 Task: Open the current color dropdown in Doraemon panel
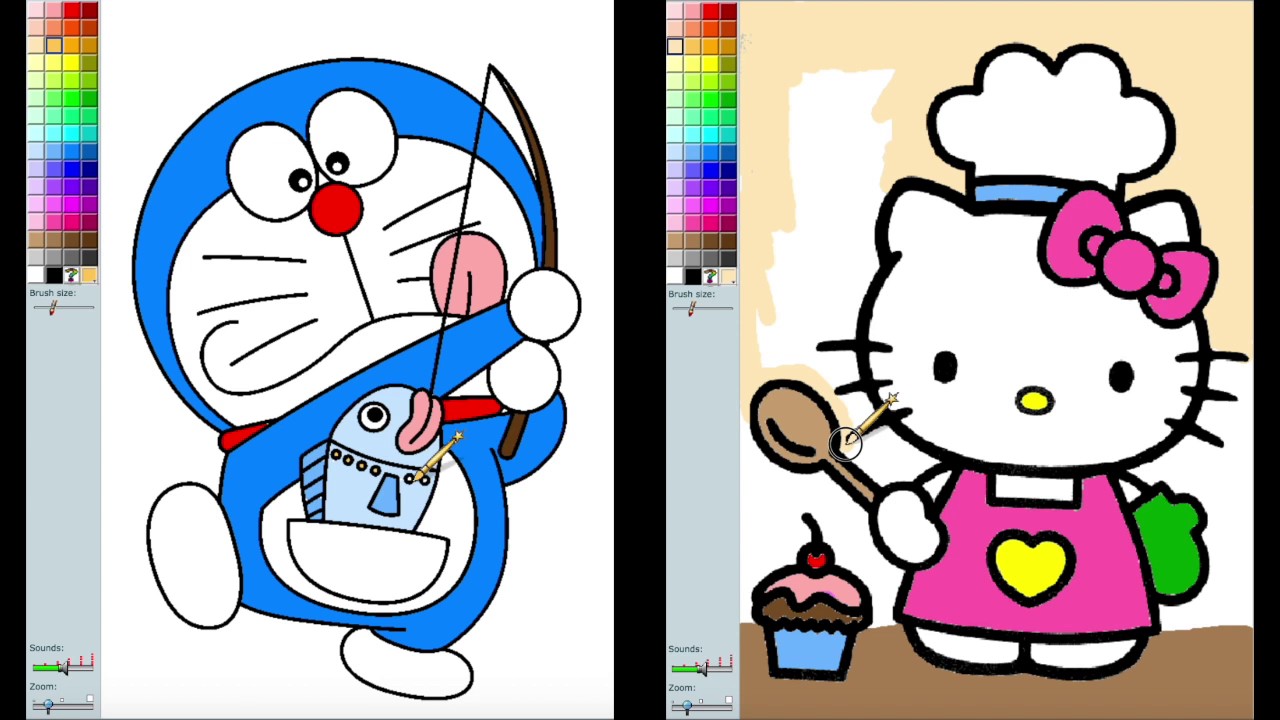[89, 275]
